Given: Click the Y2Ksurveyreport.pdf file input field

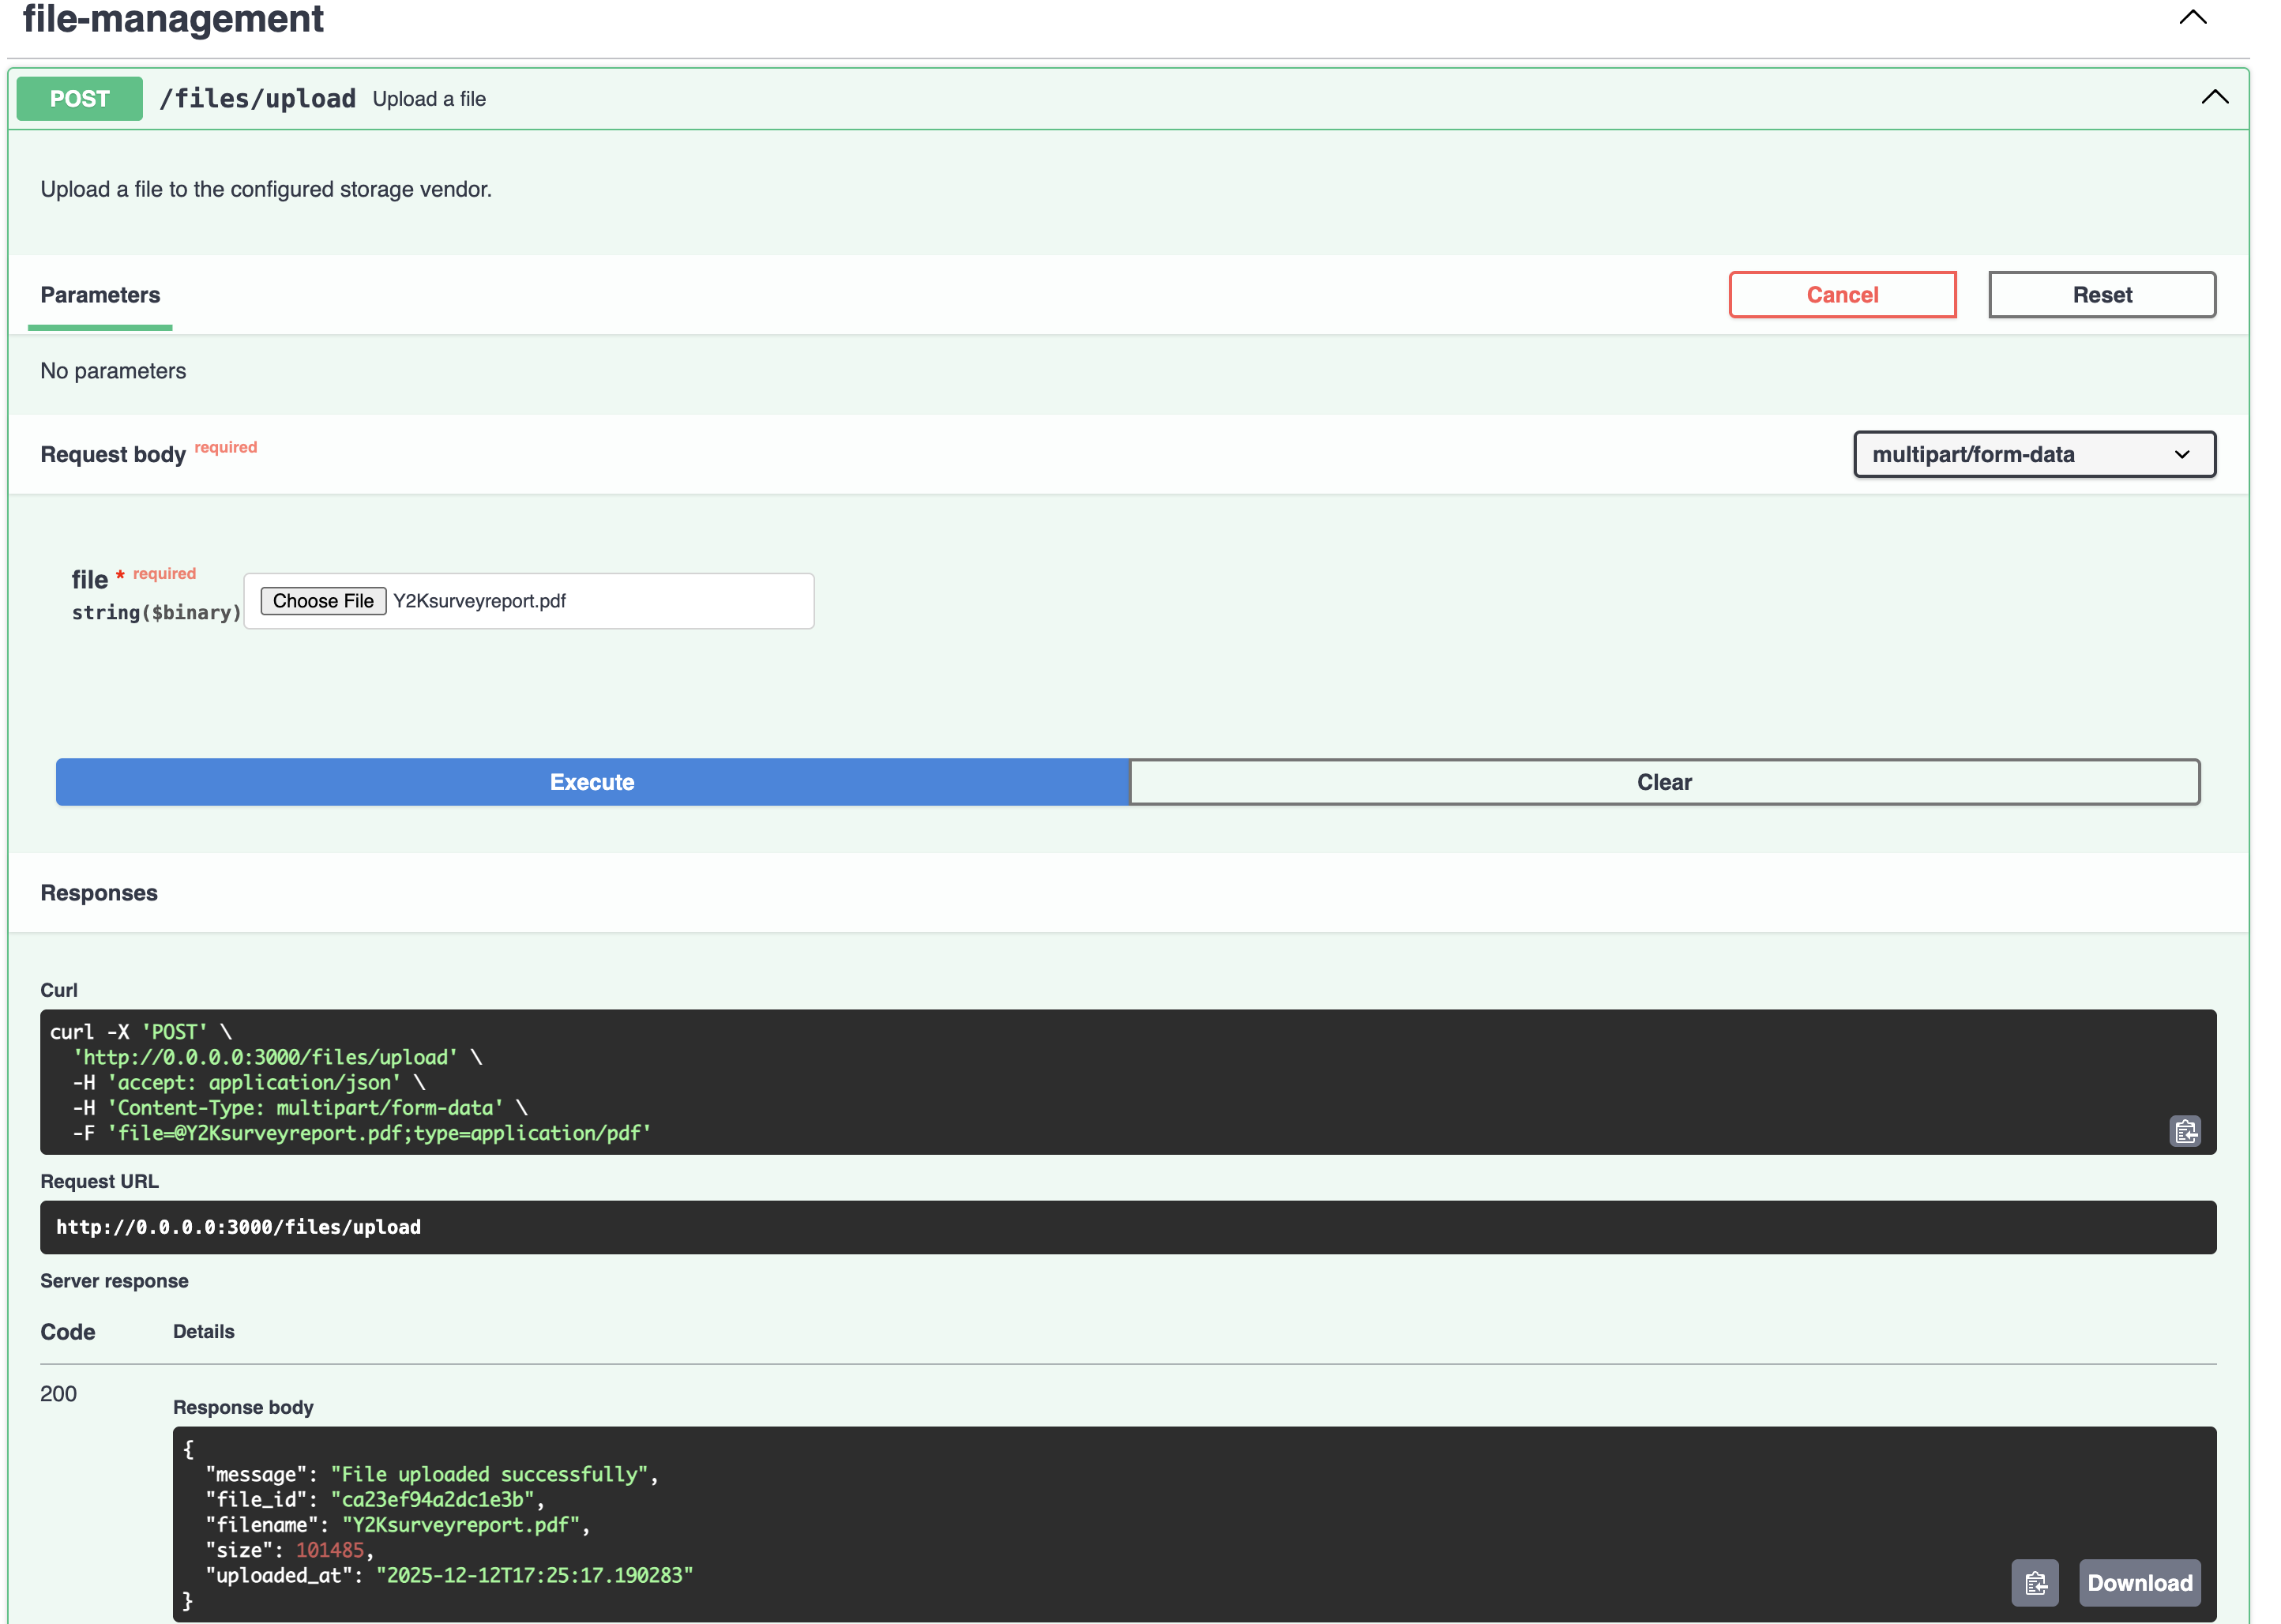Looking at the screenshot, I should click(600, 601).
